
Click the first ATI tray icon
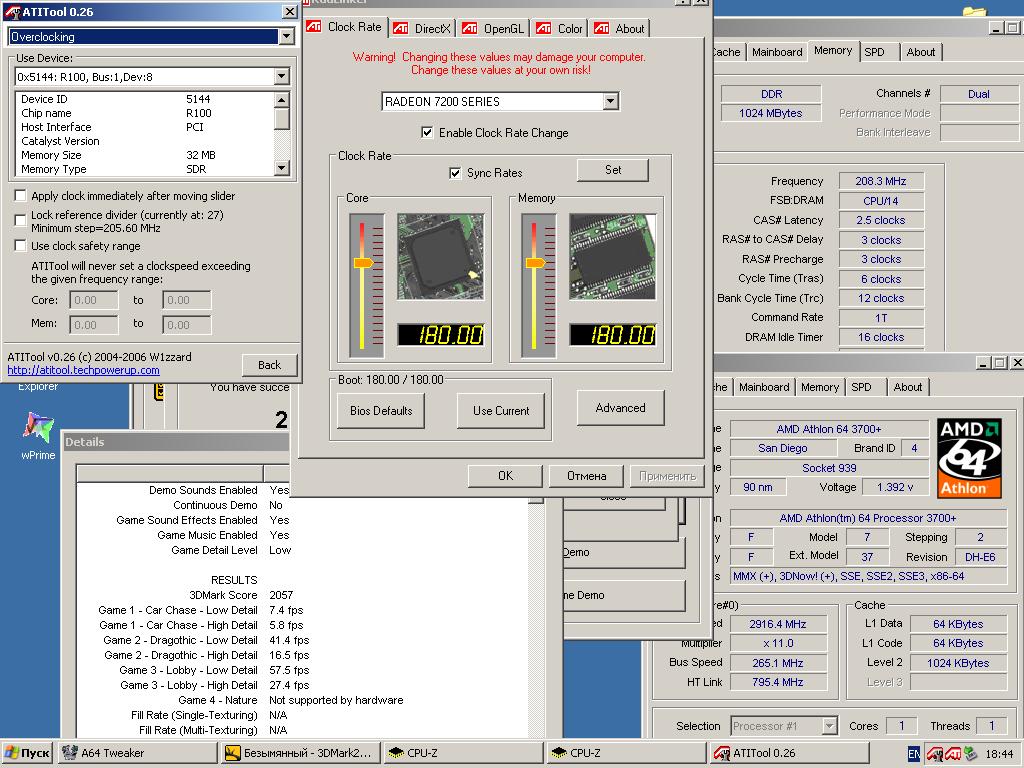click(x=935, y=754)
